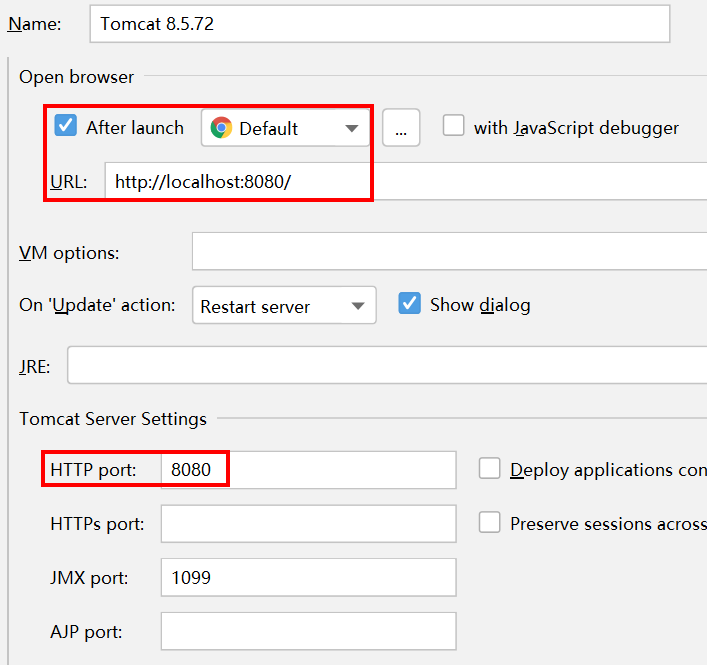
Task: Click the Name field containing Tomcat 8.5.72
Action: [x=380, y=24]
